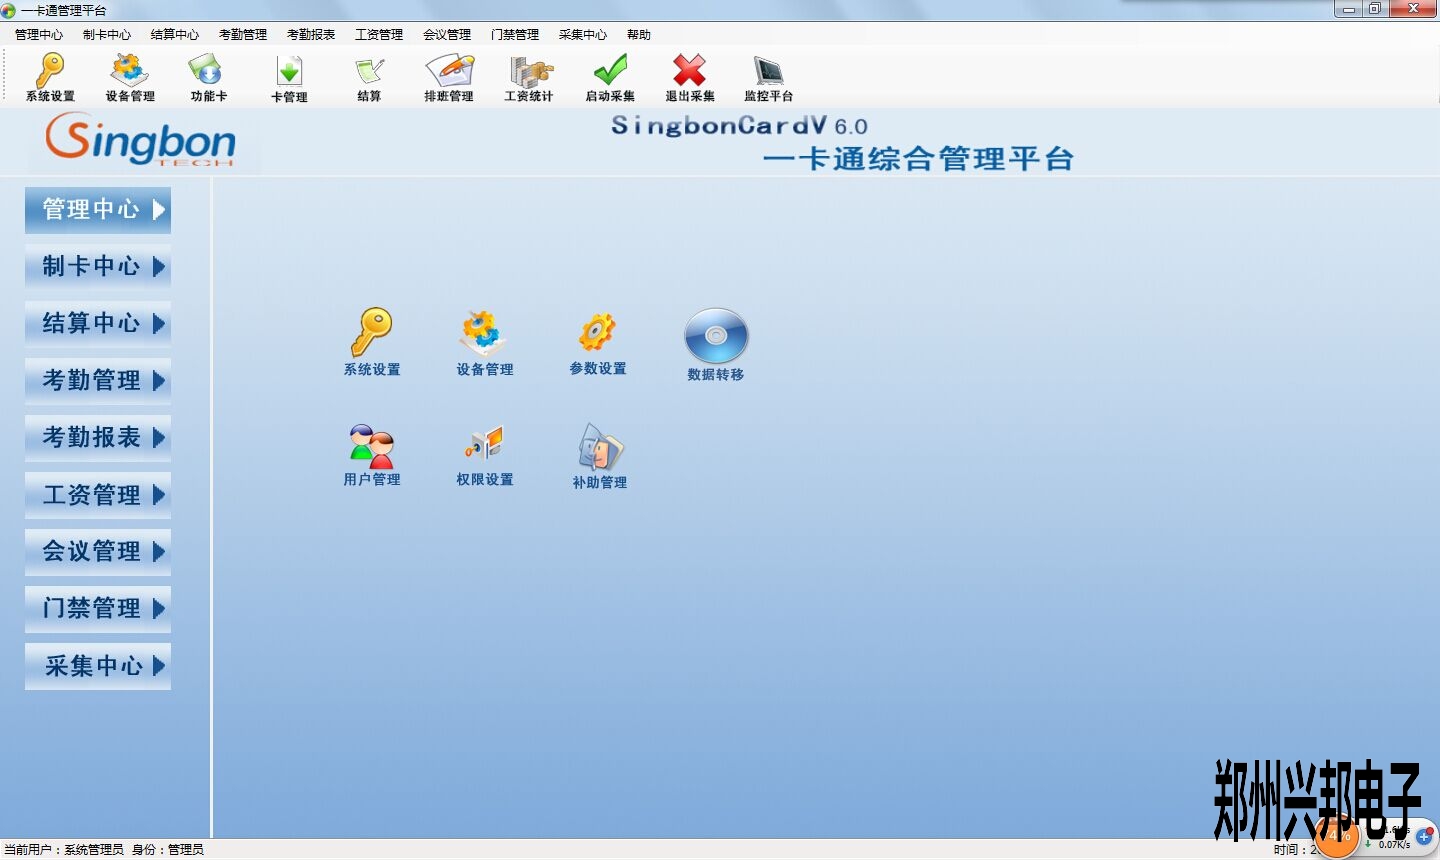Click the 功能卡 toolbar icon
The height and width of the screenshot is (860, 1440).
coord(208,77)
